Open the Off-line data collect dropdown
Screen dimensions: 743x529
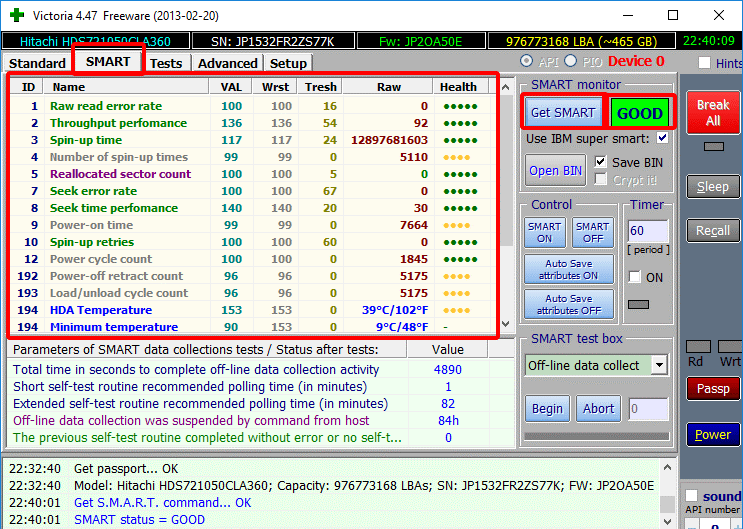tap(659, 365)
